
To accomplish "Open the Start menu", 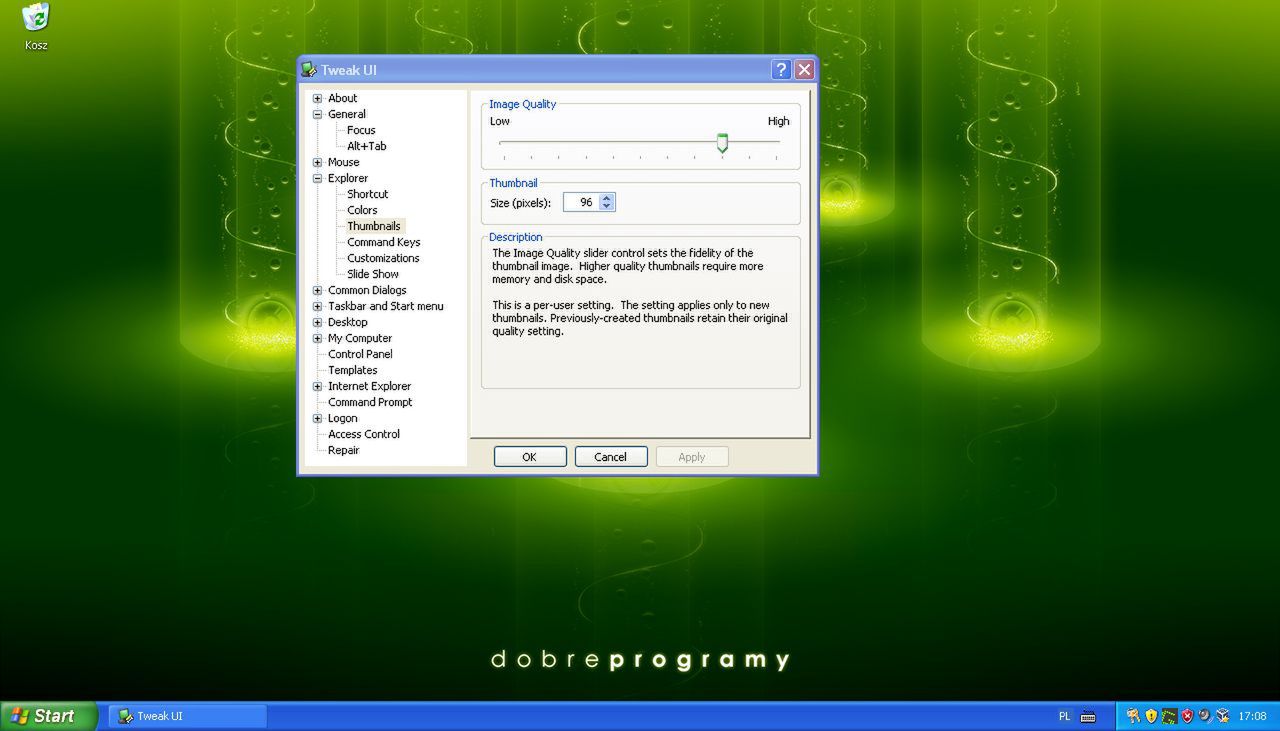I will pyautogui.click(x=45, y=716).
